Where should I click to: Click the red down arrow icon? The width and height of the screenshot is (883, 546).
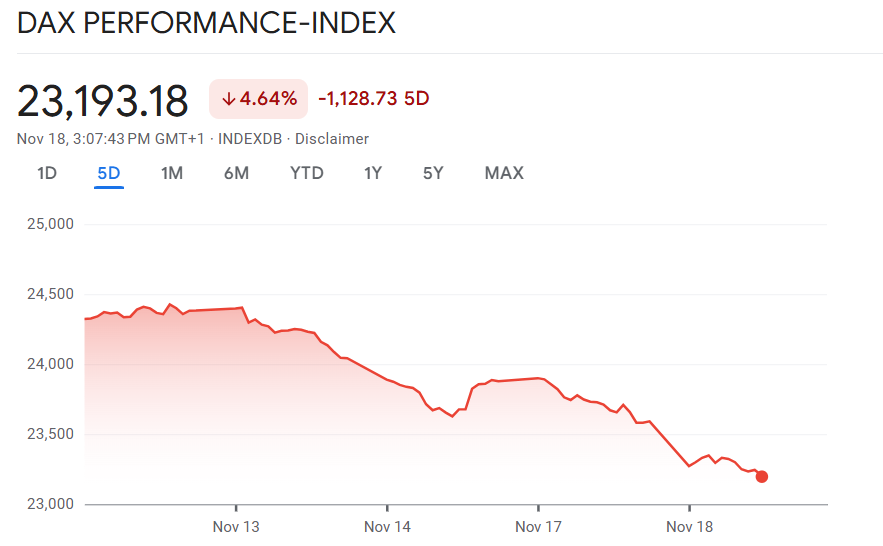[228, 99]
